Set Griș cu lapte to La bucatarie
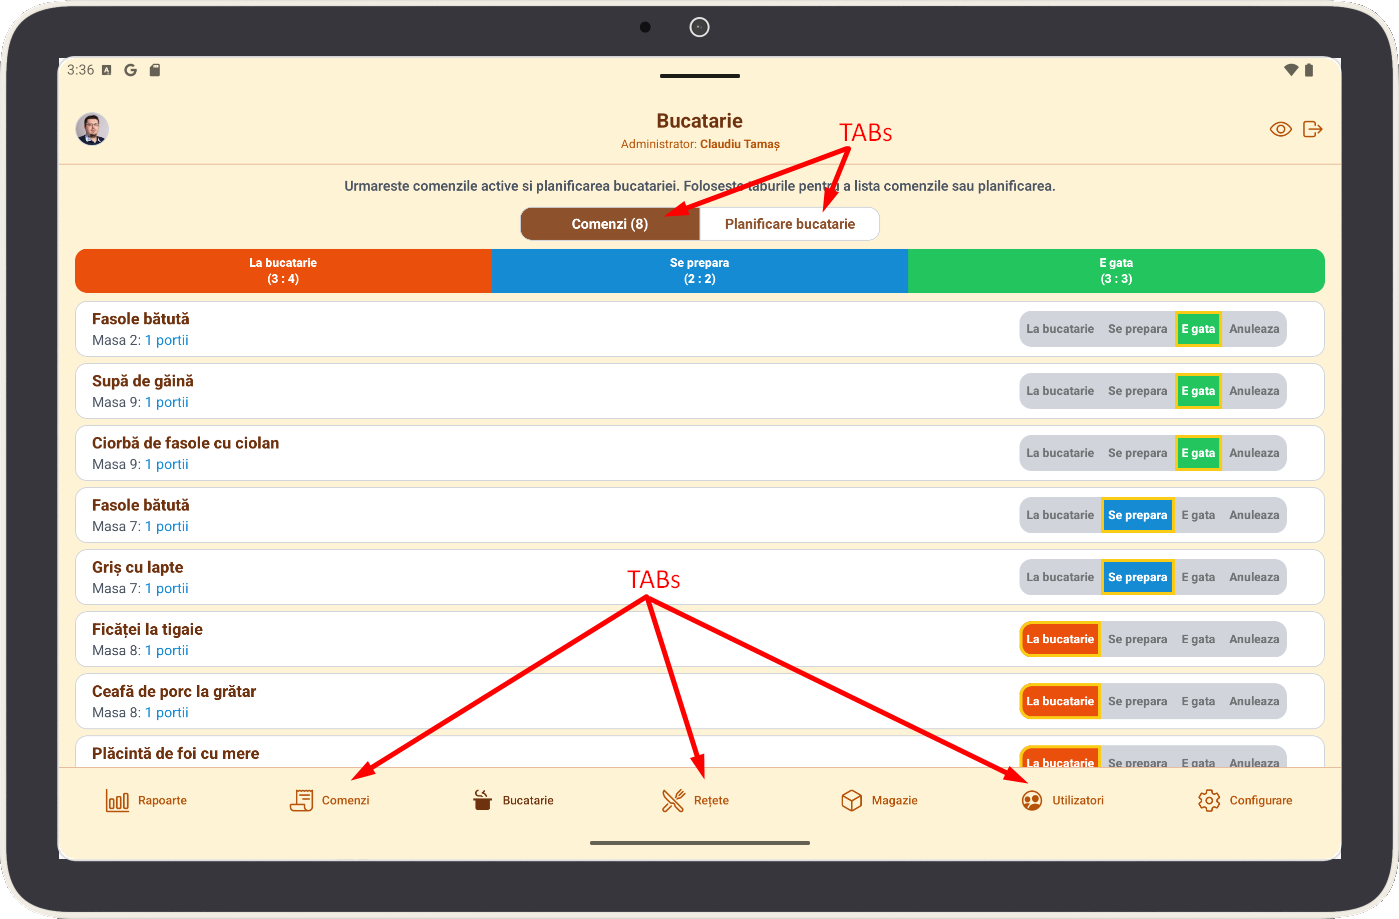Screen dimensions: 1399x919 1060,577
